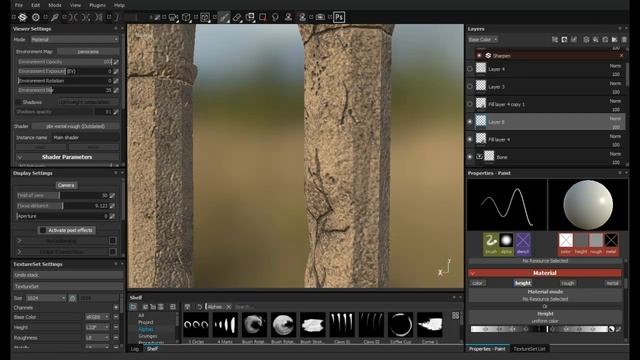Screen dimensions: 640x360
Task: Toggle visibility of Fill layer 4 copy 1
Action: point(470,104)
